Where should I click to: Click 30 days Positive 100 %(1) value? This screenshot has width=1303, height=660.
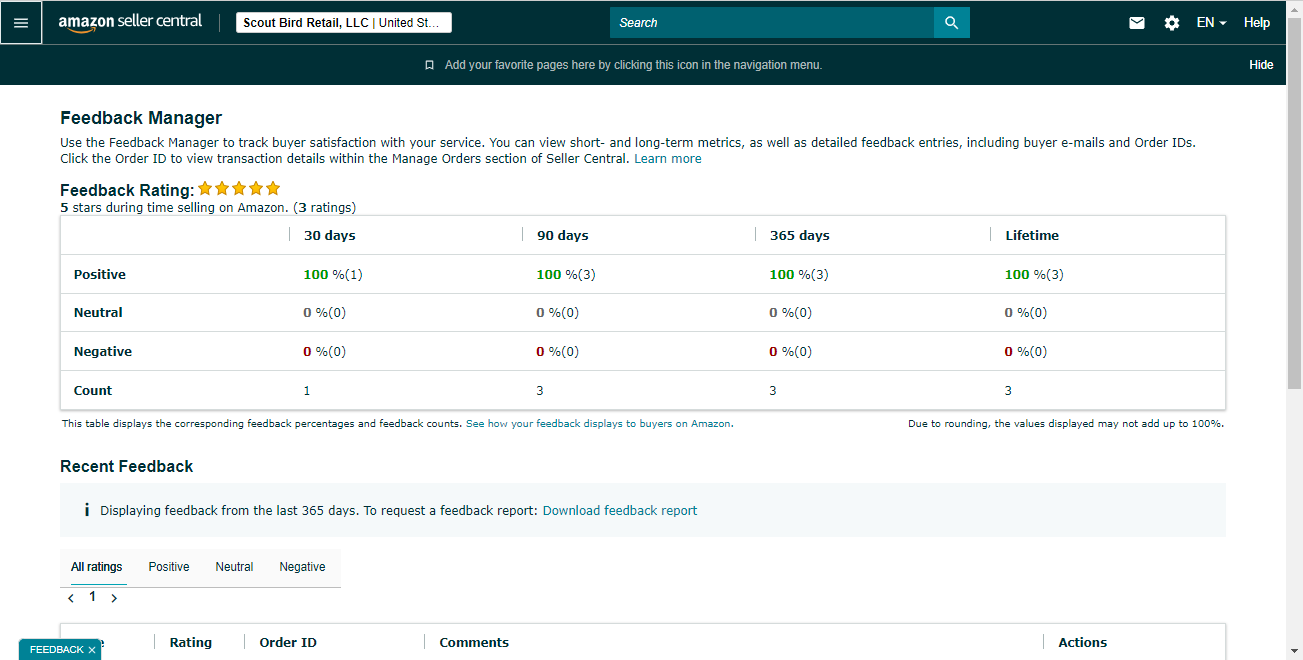[333, 275]
